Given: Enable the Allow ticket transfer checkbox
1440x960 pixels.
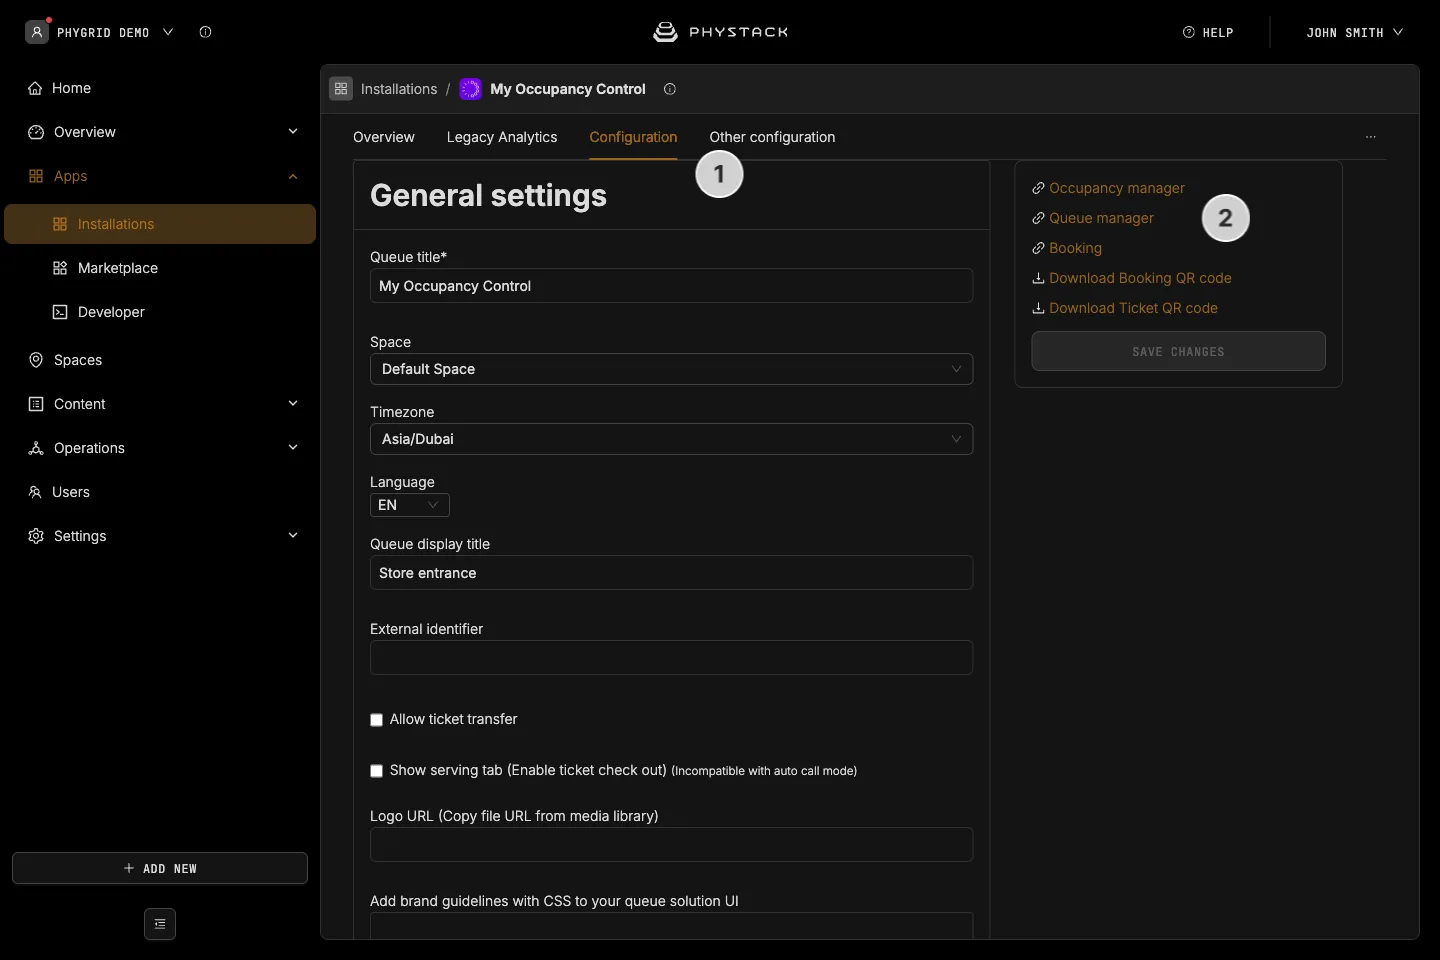Looking at the screenshot, I should (x=377, y=720).
